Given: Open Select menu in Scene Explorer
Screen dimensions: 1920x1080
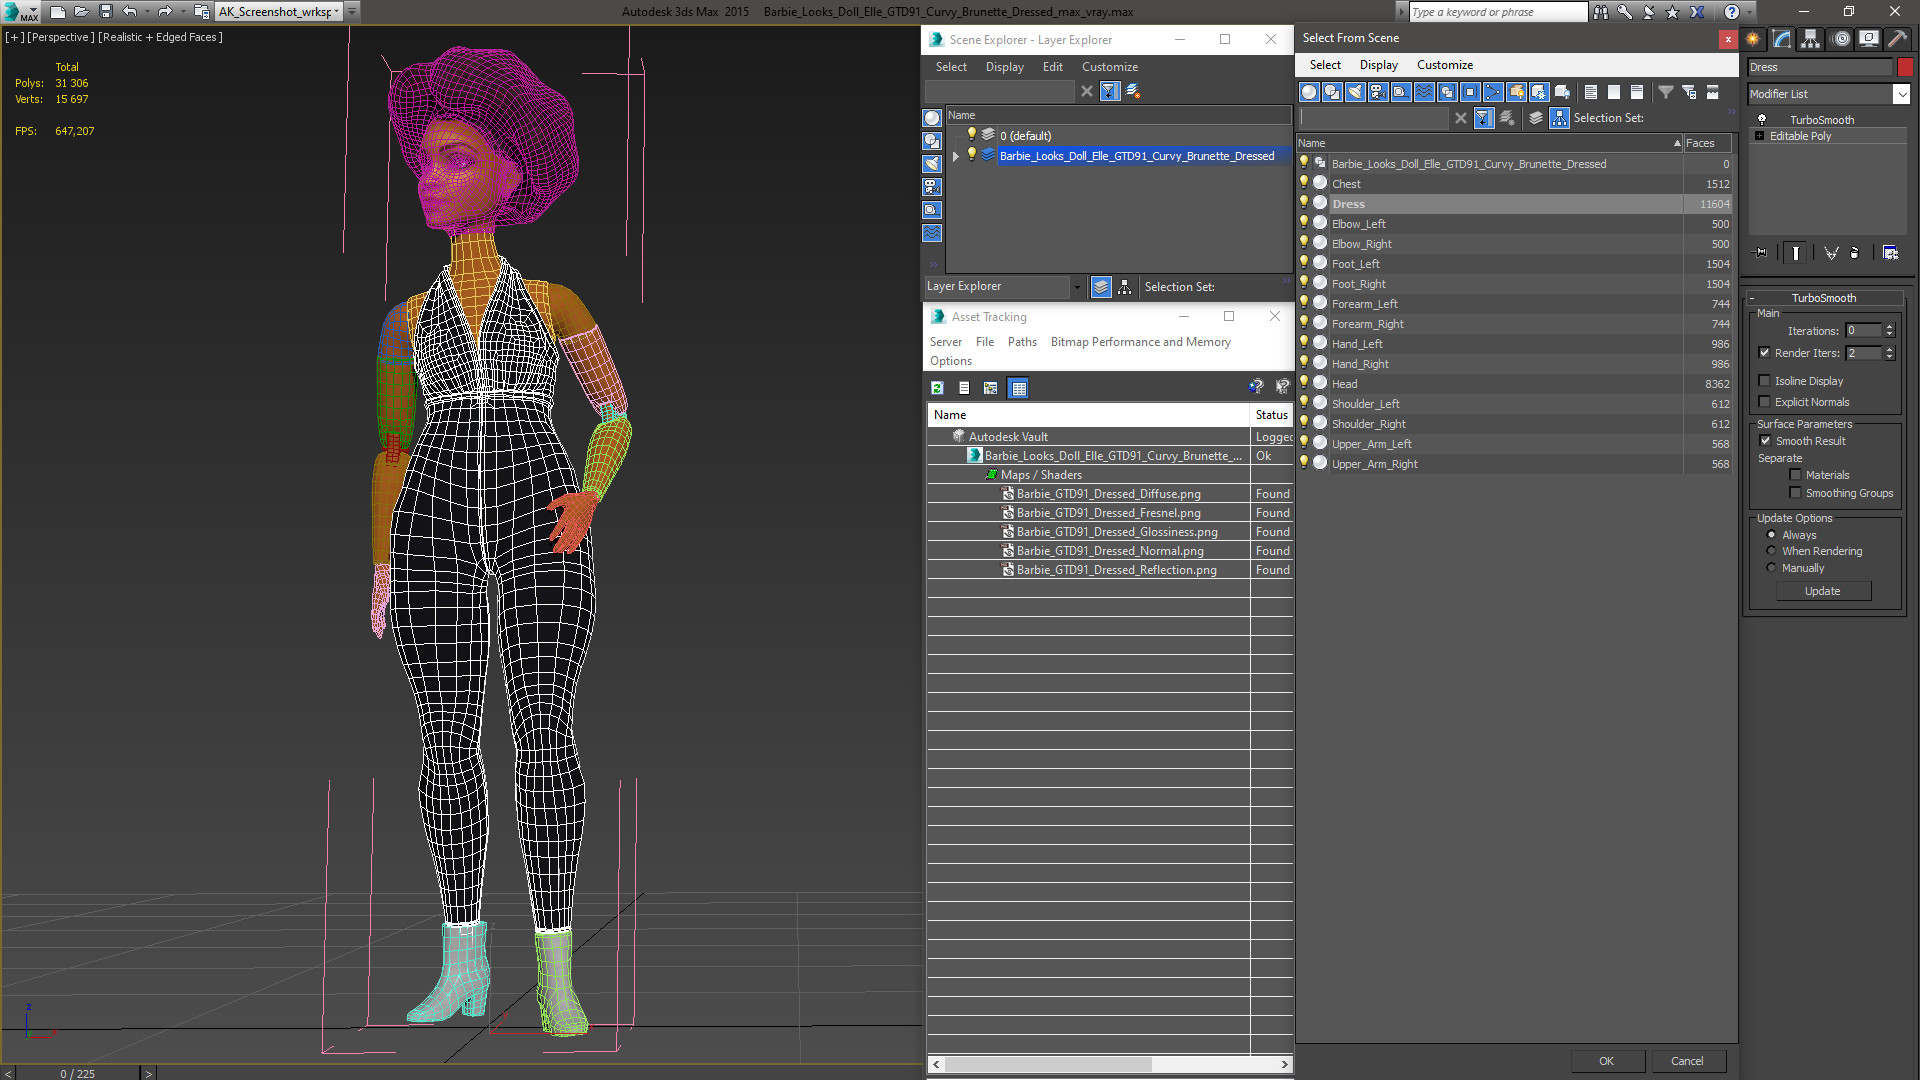Looking at the screenshot, I should [x=951, y=67].
